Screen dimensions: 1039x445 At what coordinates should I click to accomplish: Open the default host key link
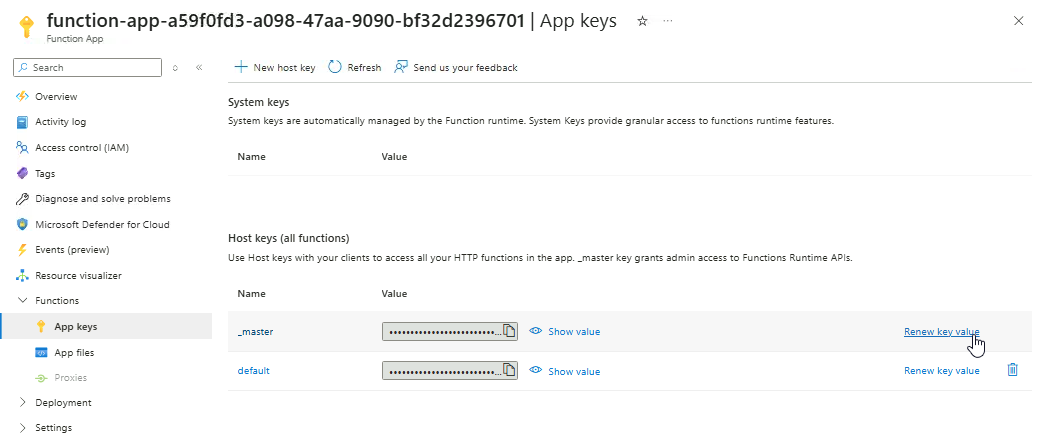click(x=253, y=371)
